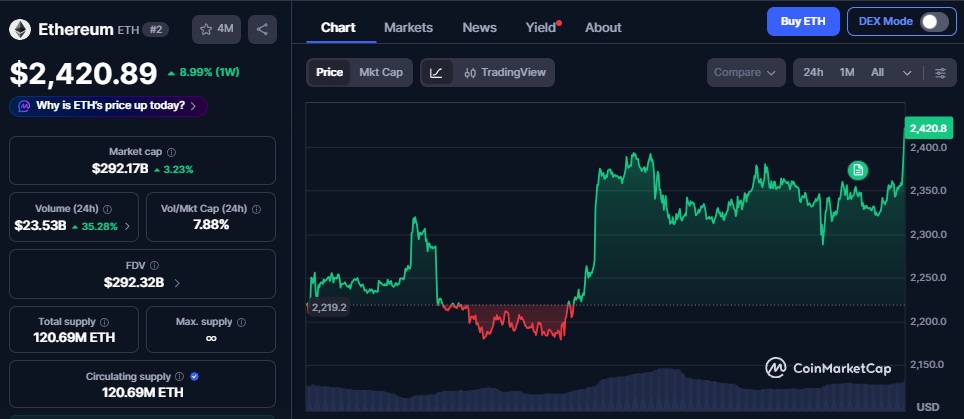
Task: Click the 7.88% Vol/Mkt Cap value
Action: (211, 225)
